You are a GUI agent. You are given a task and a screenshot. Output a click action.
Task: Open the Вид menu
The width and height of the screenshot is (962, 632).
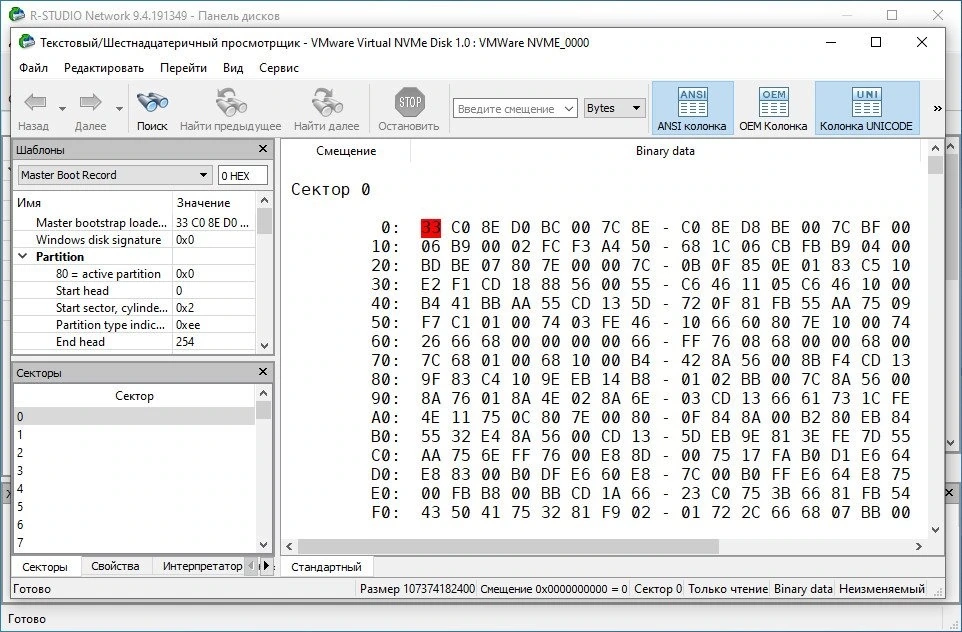click(x=233, y=68)
